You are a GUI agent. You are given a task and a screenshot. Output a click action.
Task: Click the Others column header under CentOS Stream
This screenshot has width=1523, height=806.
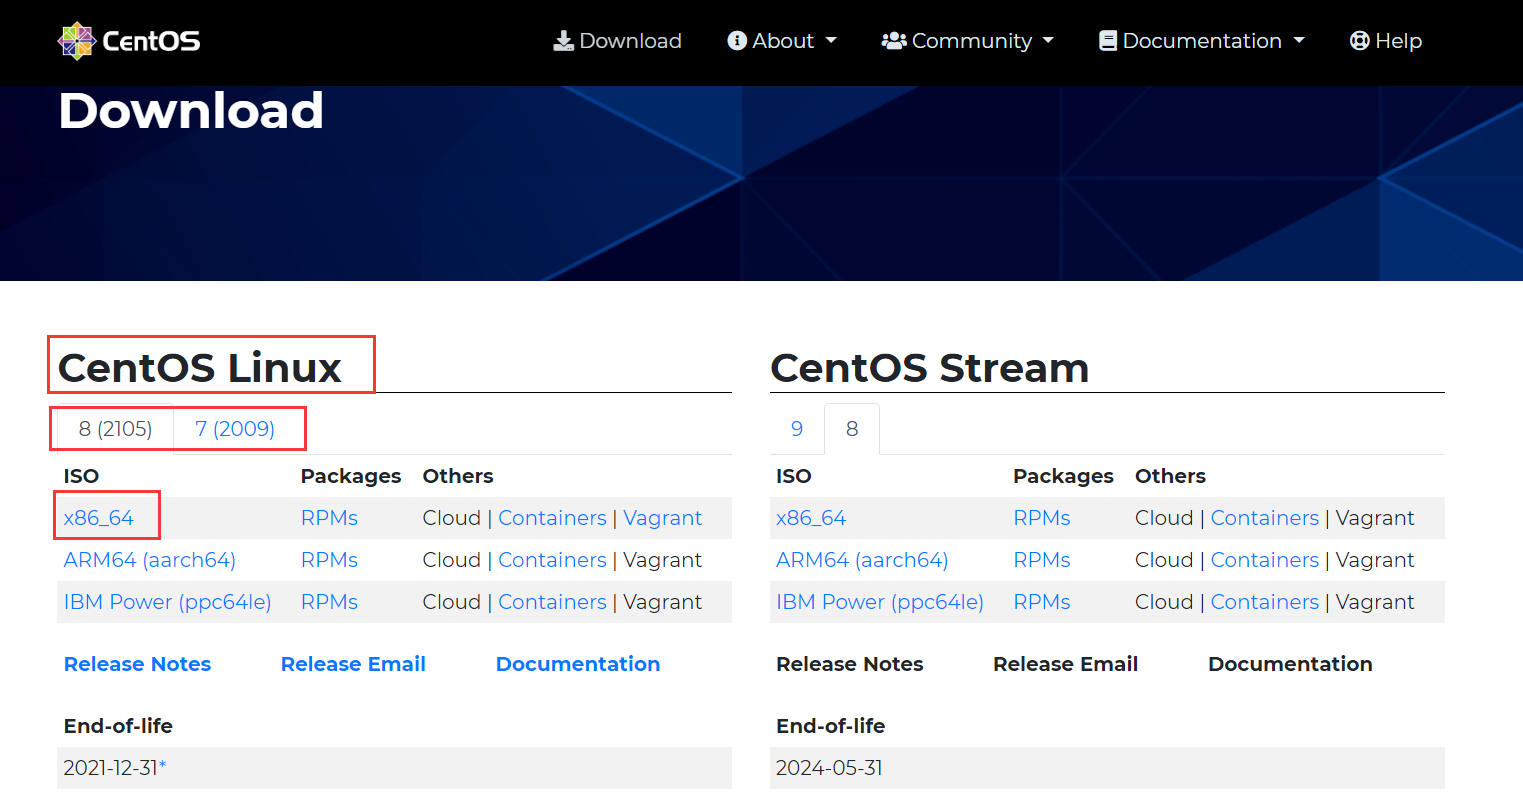1170,476
